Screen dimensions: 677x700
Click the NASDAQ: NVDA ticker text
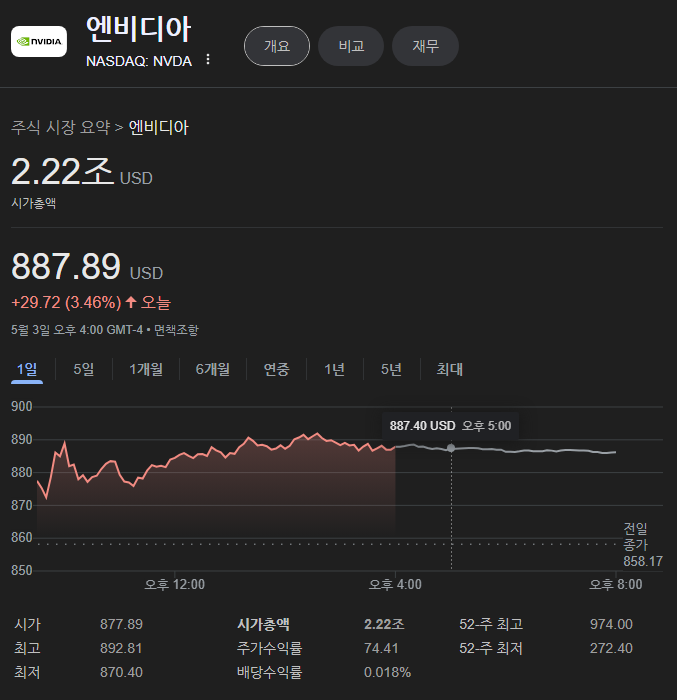(x=139, y=61)
